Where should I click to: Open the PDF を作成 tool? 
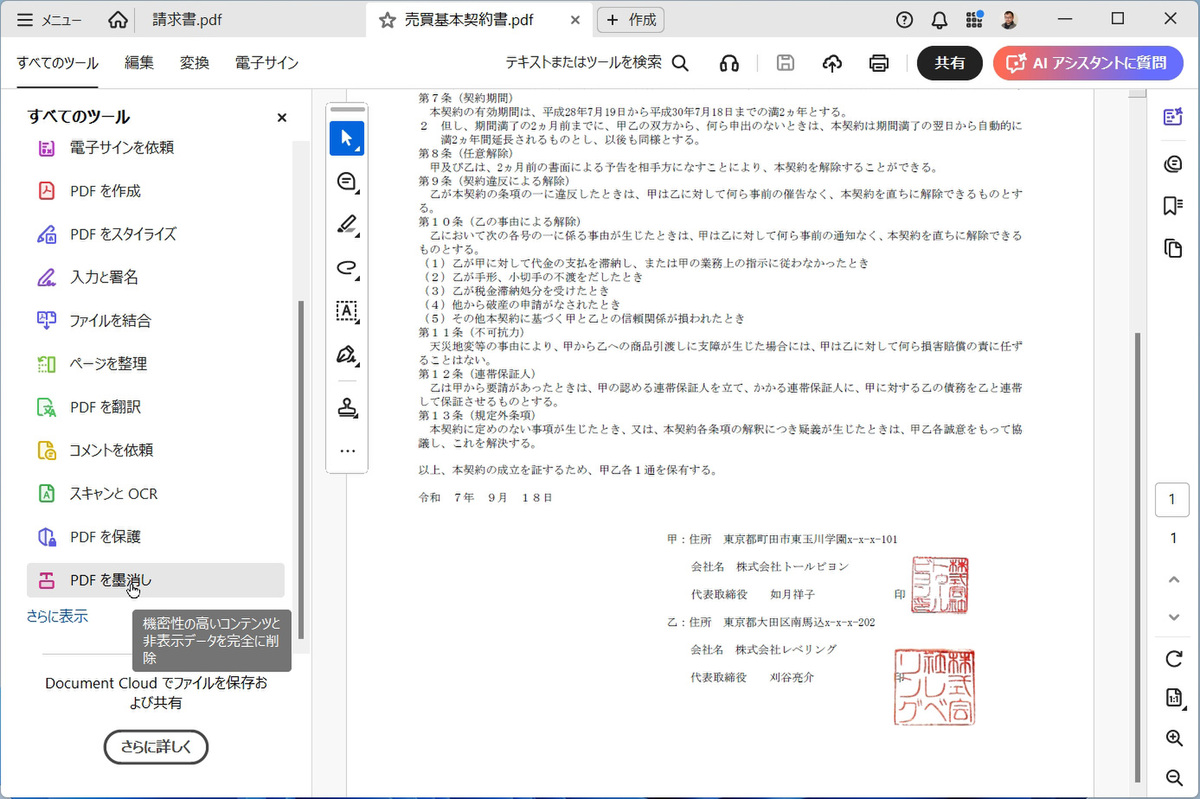pyautogui.click(x=155, y=190)
